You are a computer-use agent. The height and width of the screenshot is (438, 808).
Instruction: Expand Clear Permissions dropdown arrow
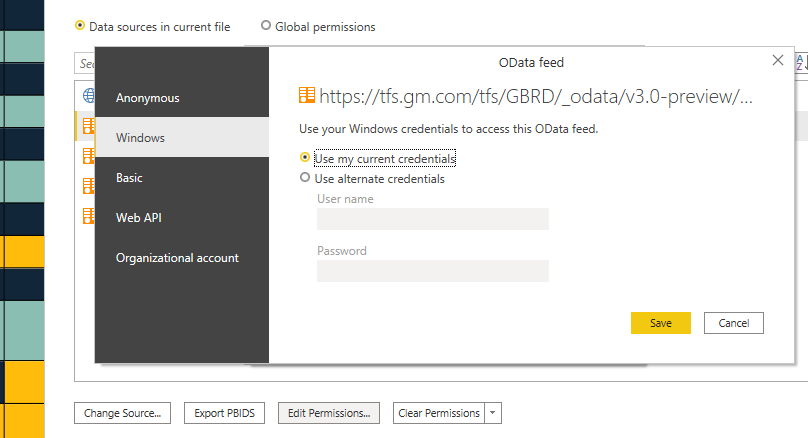coord(493,413)
